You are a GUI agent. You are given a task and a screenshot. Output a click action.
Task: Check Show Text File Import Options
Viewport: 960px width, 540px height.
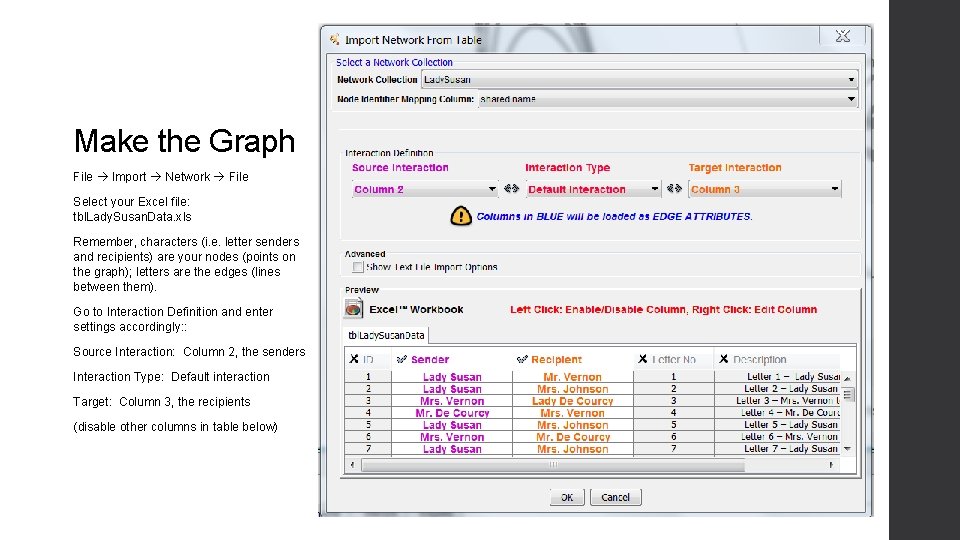(x=358, y=267)
